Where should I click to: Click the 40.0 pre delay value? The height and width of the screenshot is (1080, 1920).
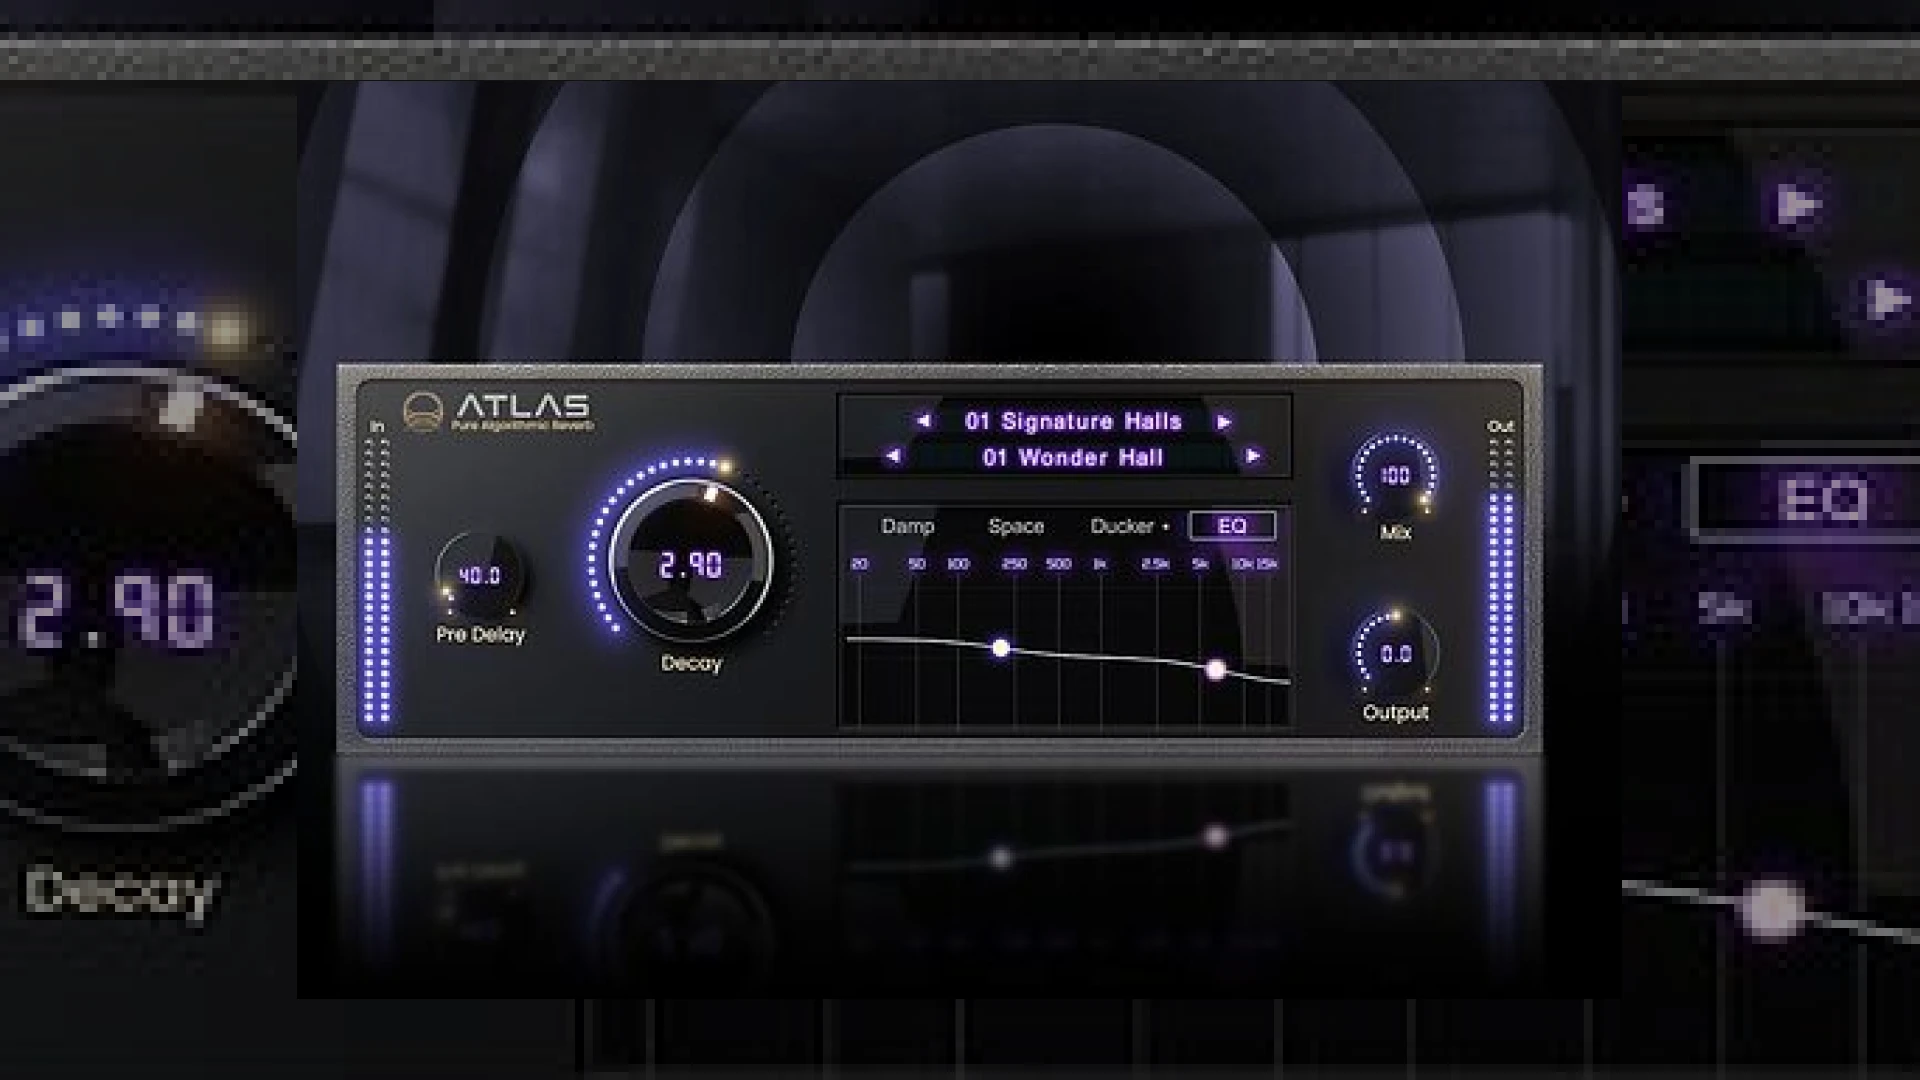pyautogui.click(x=479, y=576)
